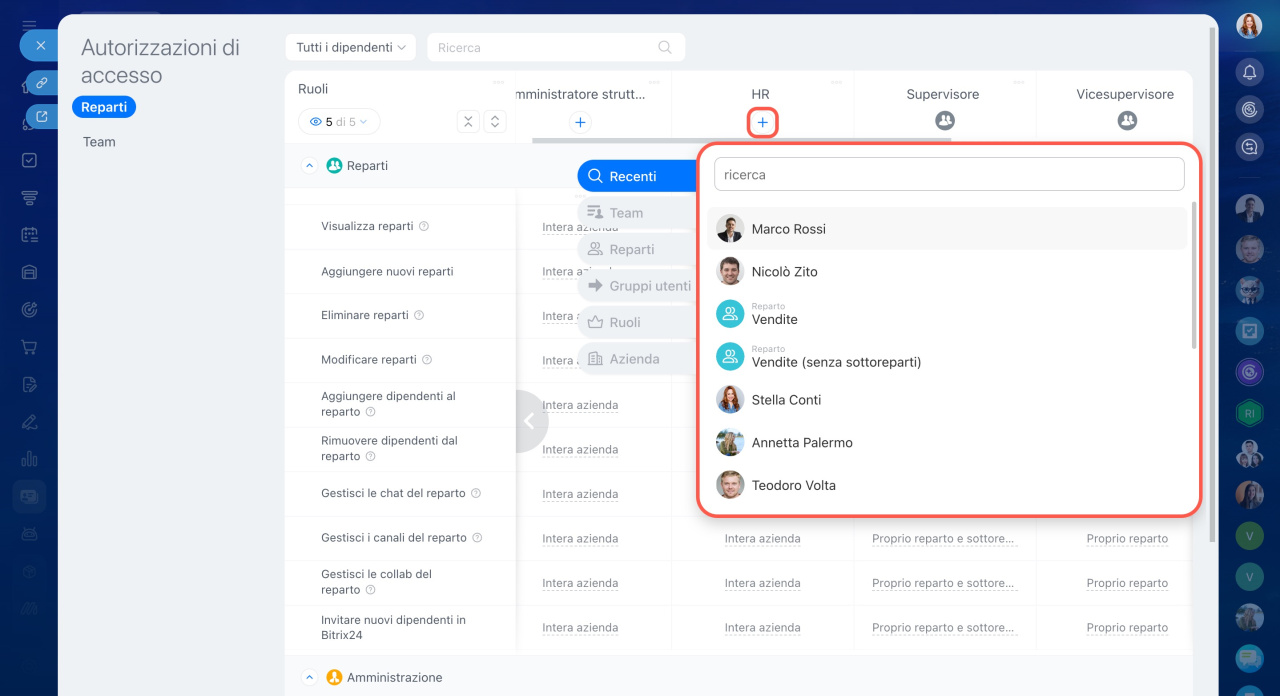Click the Vicesupervisore group members icon
This screenshot has width=1280, height=696.
point(1127,121)
